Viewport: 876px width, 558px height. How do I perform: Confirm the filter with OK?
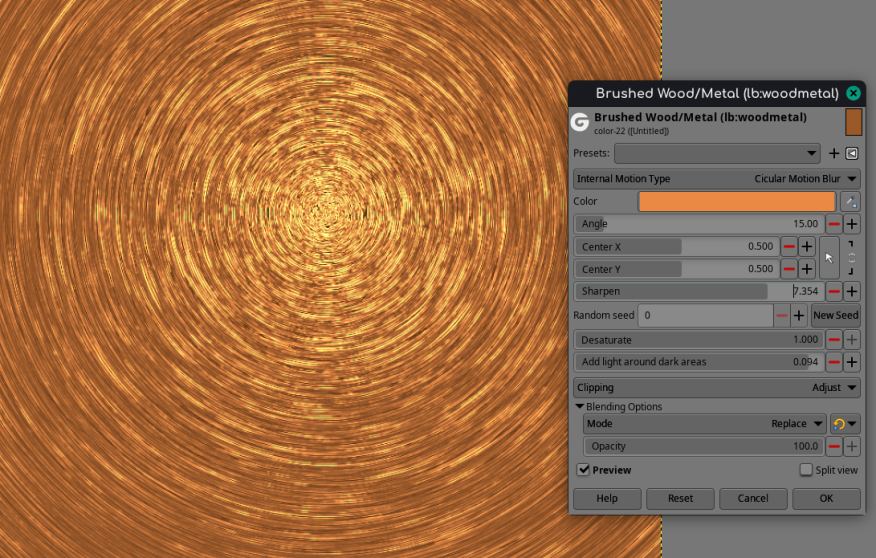[826, 498]
